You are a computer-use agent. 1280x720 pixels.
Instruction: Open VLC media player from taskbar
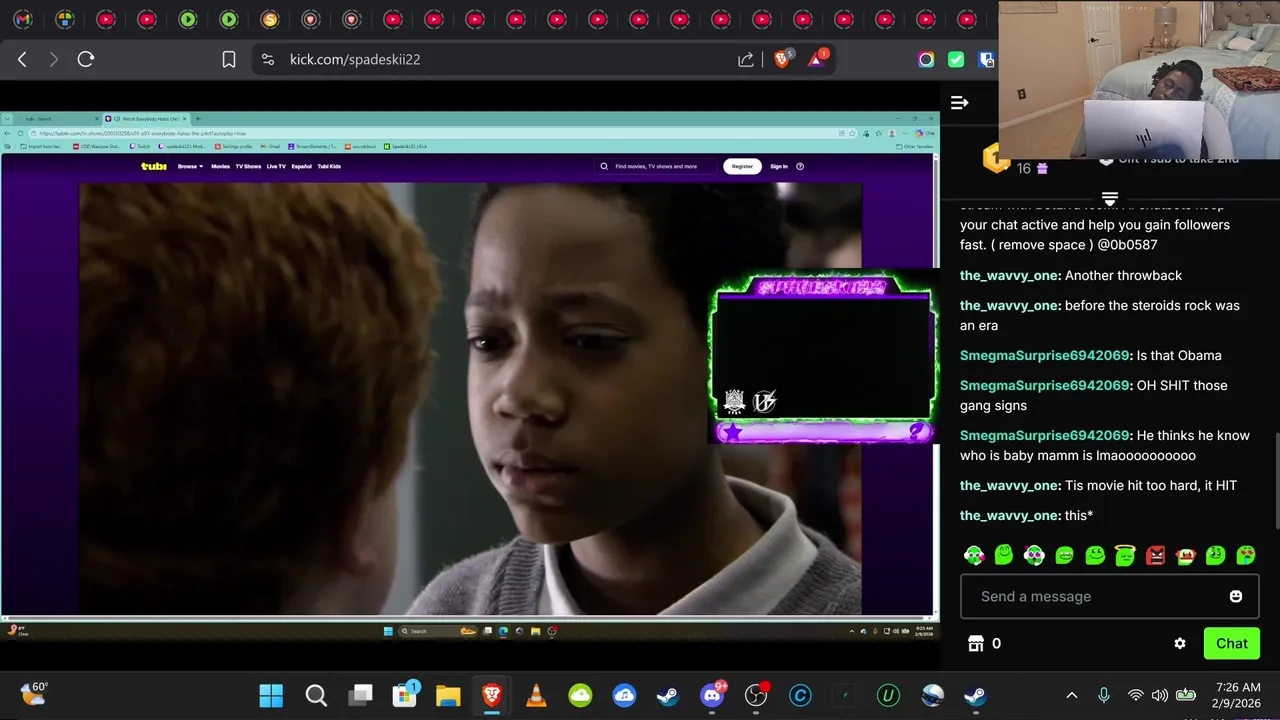pos(536,695)
